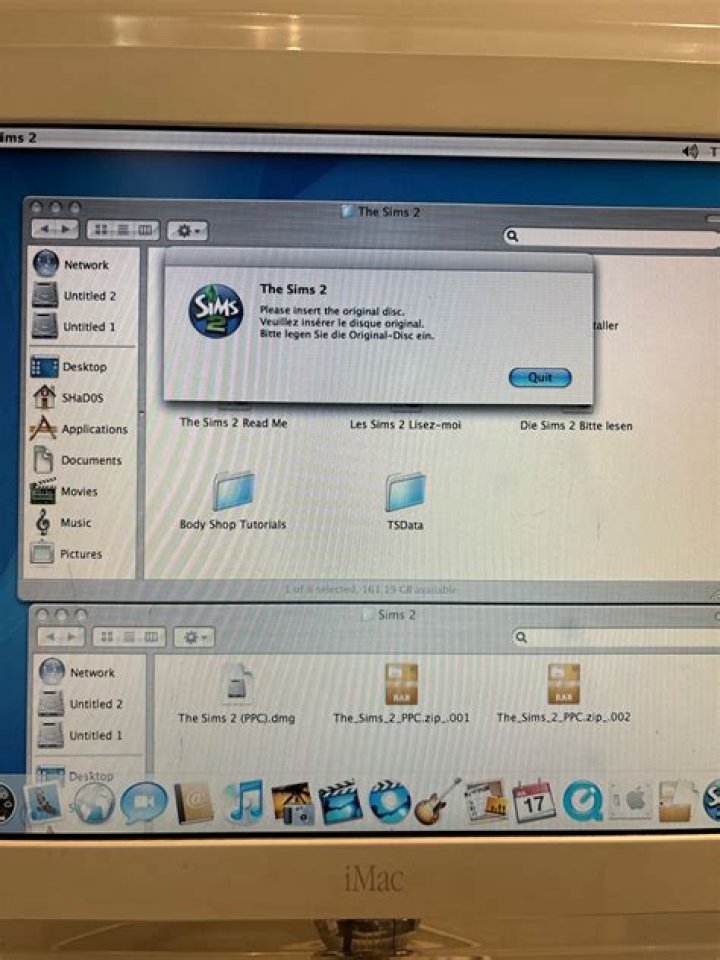The height and width of the screenshot is (960, 720).
Task: Launch iChat from the Dock
Action: tap(144, 803)
